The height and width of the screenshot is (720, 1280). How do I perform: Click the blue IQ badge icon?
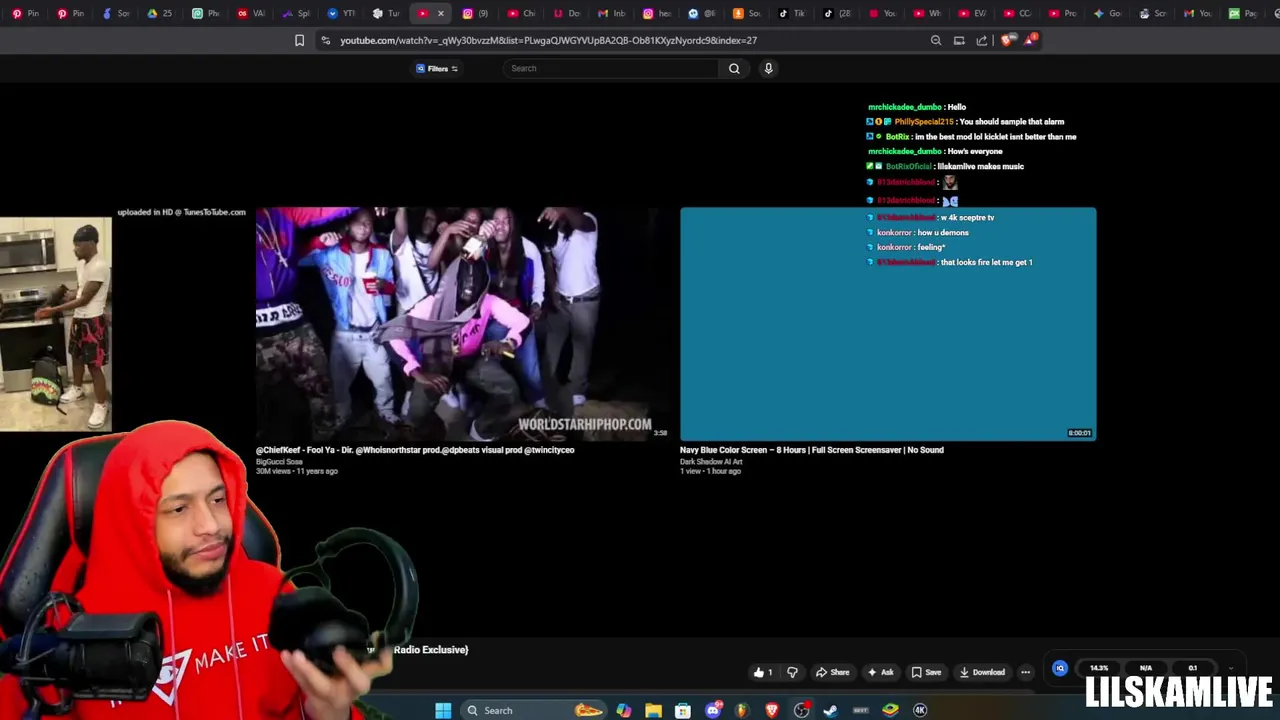coord(1060,668)
